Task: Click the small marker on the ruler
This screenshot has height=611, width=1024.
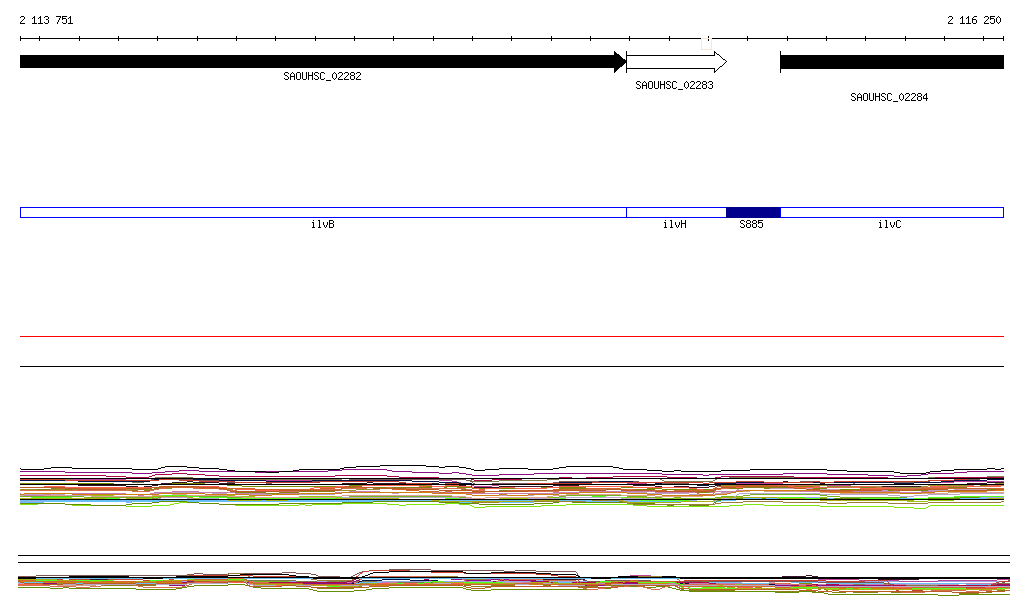Action: (708, 41)
